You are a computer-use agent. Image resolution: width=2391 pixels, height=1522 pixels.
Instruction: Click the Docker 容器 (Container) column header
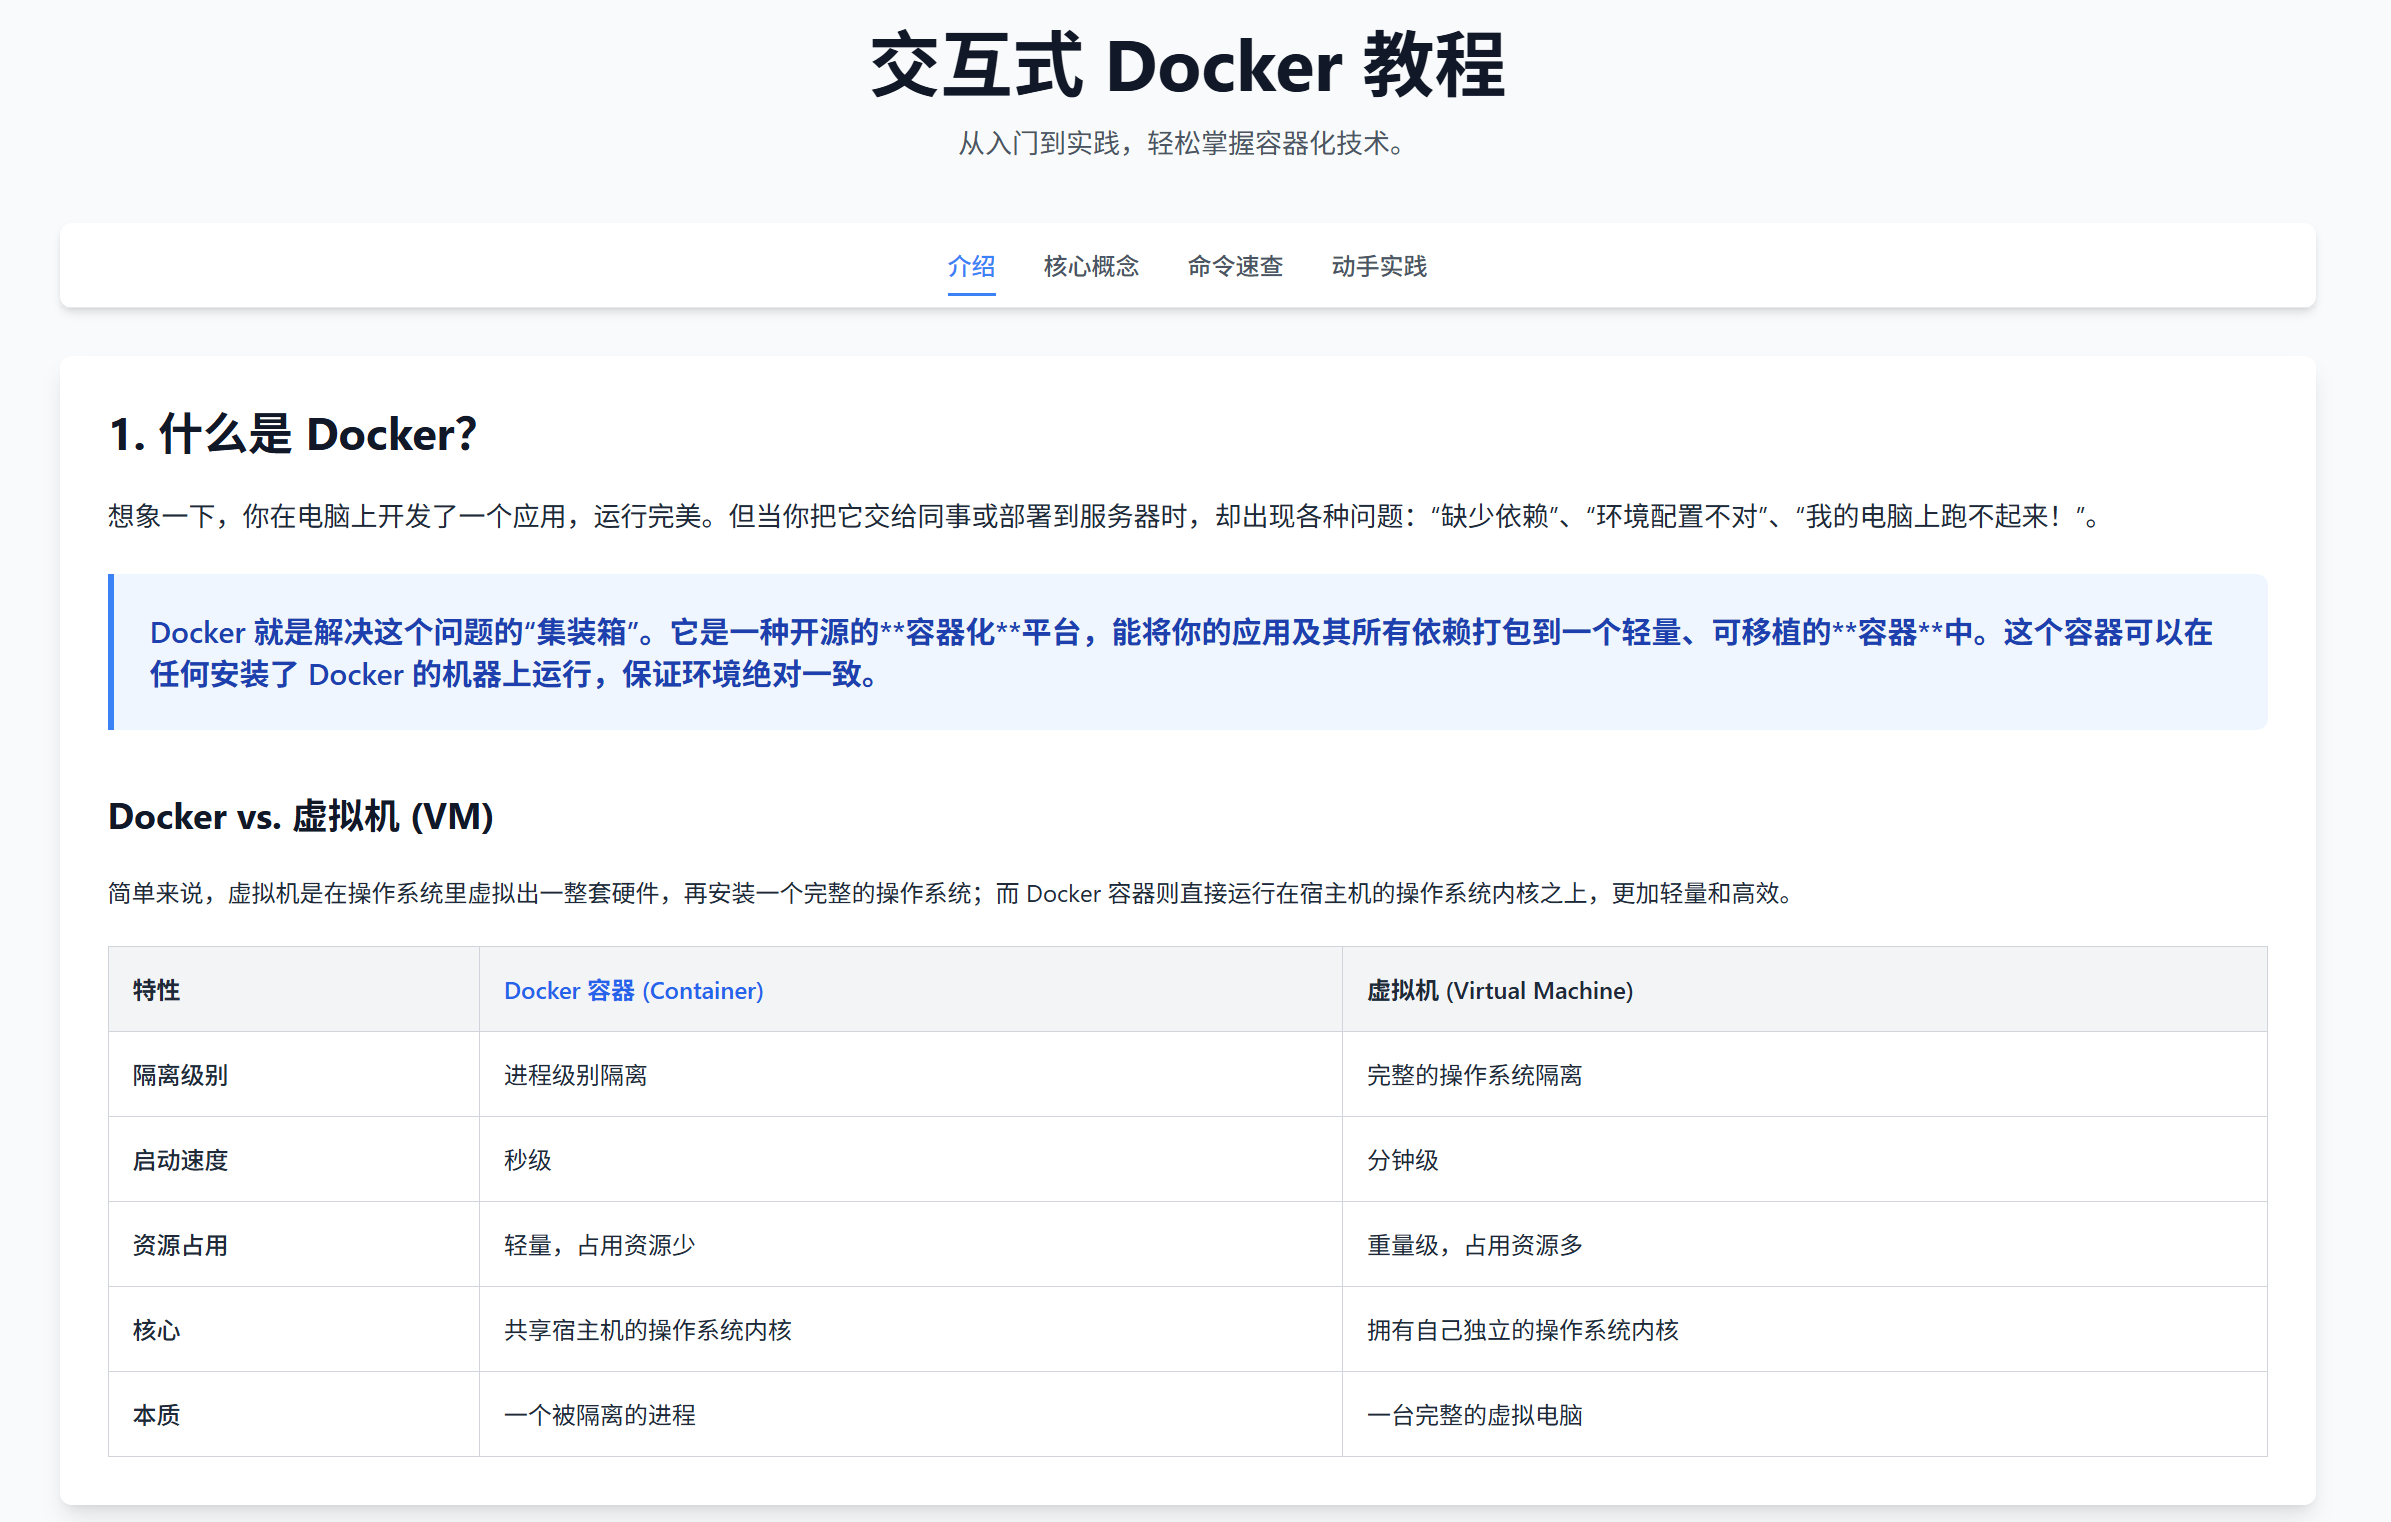point(633,991)
